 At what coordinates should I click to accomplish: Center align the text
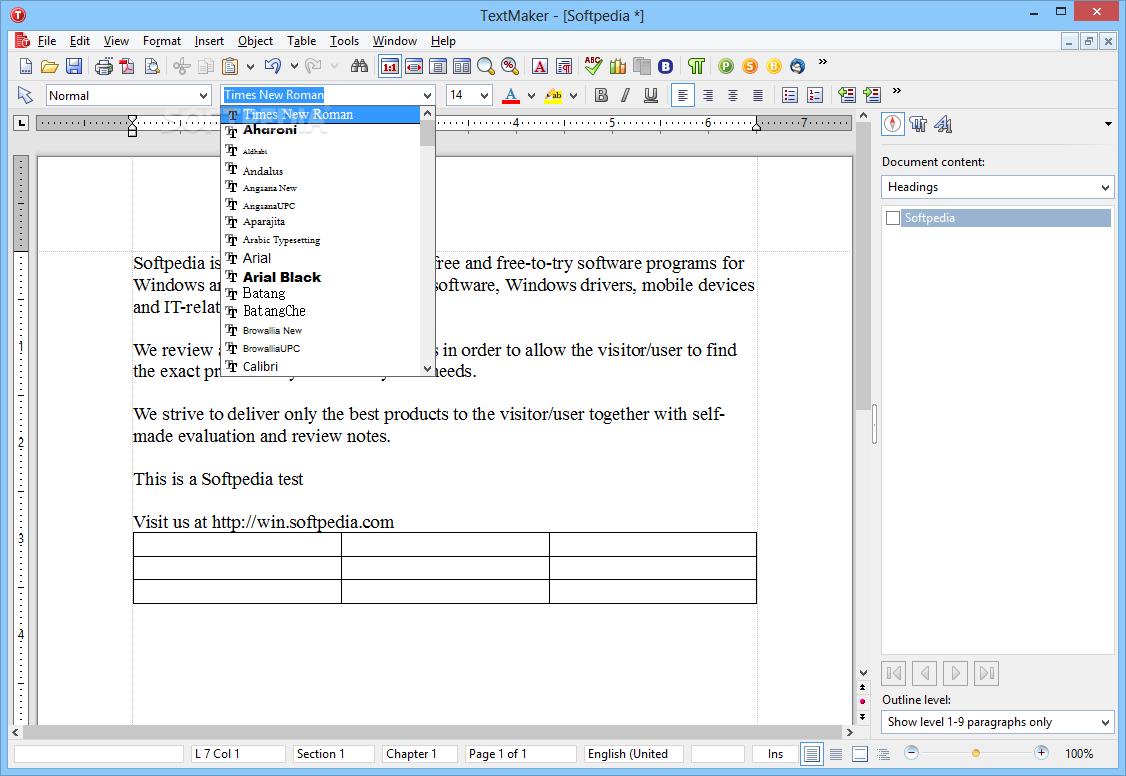click(733, 95)
